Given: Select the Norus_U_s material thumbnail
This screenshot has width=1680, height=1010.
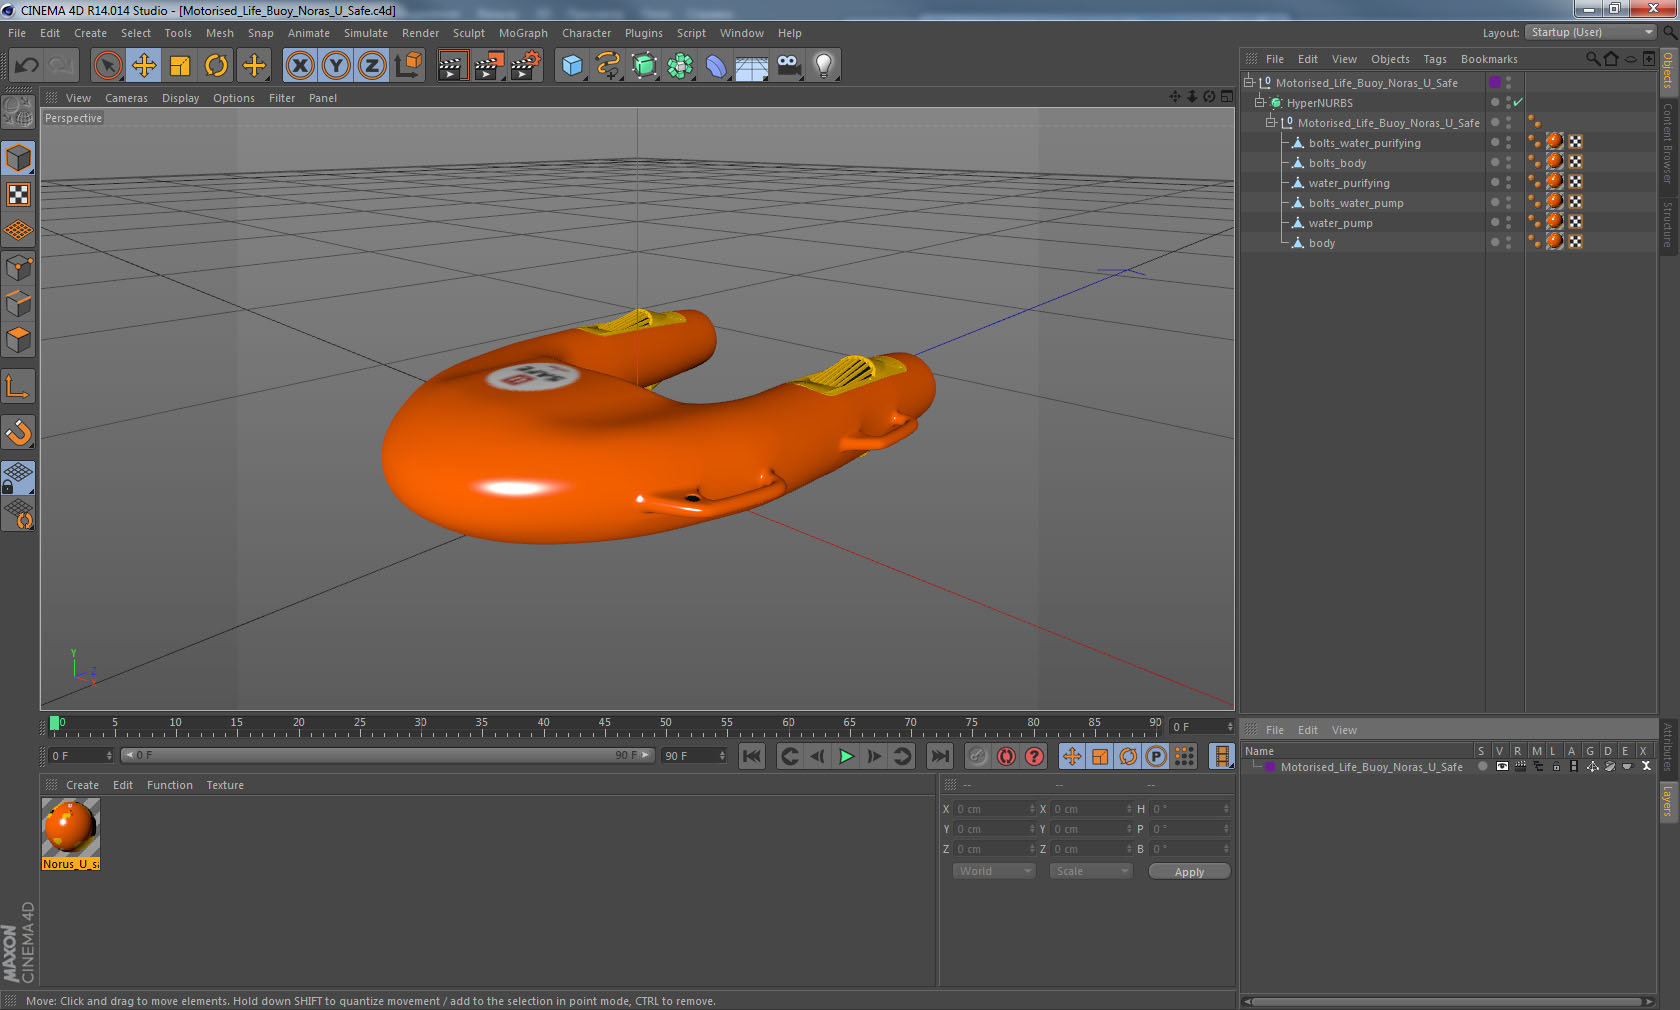Looking at the screenshot, I should tap(70, 828).
